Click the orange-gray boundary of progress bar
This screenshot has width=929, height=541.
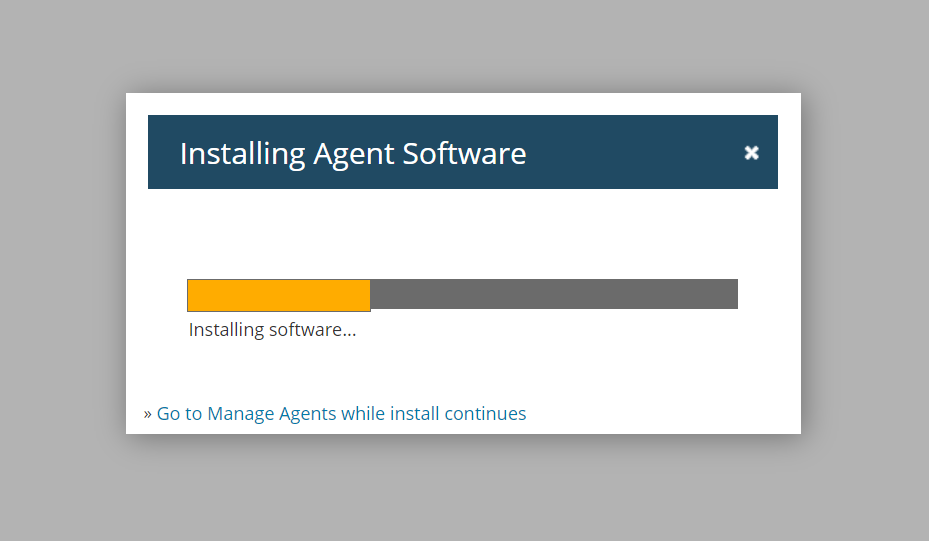click(371, 295)
